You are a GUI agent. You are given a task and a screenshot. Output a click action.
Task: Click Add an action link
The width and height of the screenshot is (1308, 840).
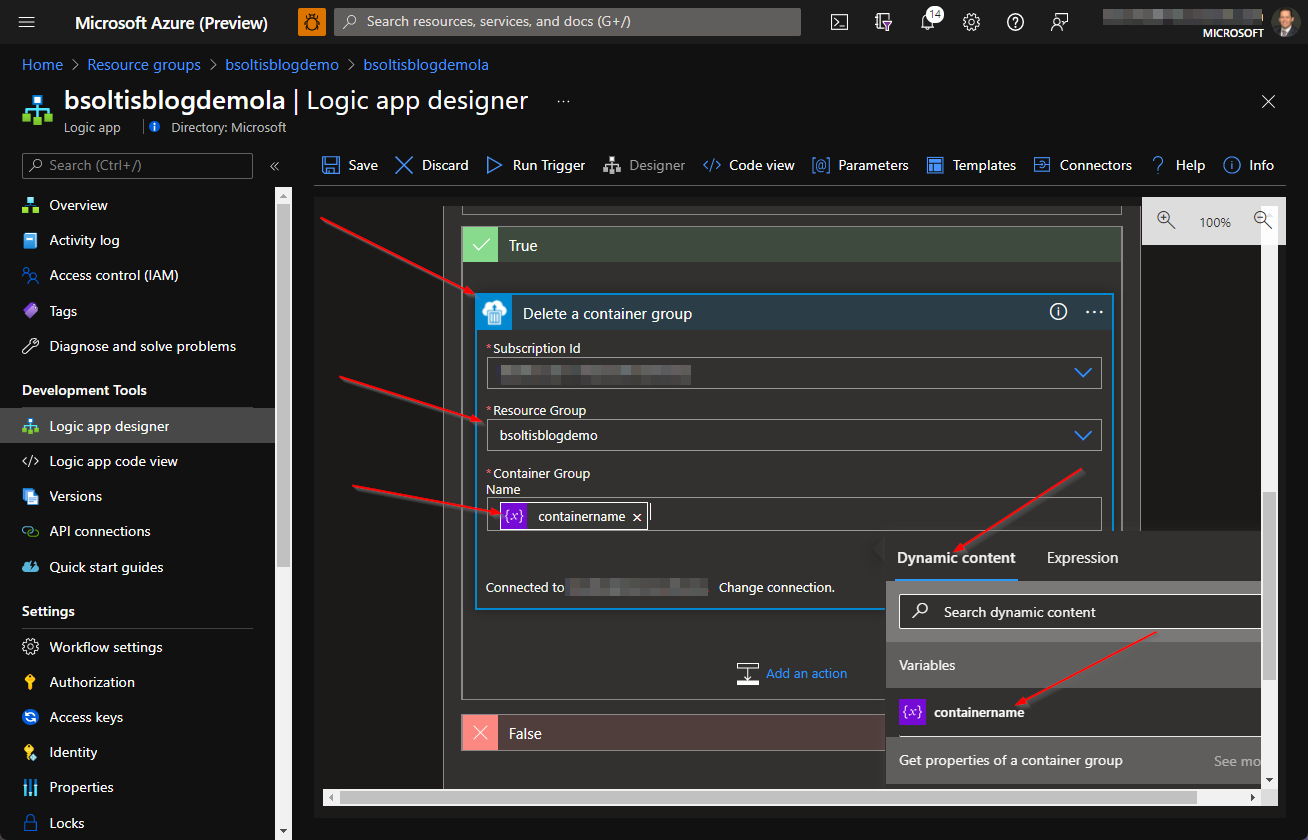click(x=806, y=673)
